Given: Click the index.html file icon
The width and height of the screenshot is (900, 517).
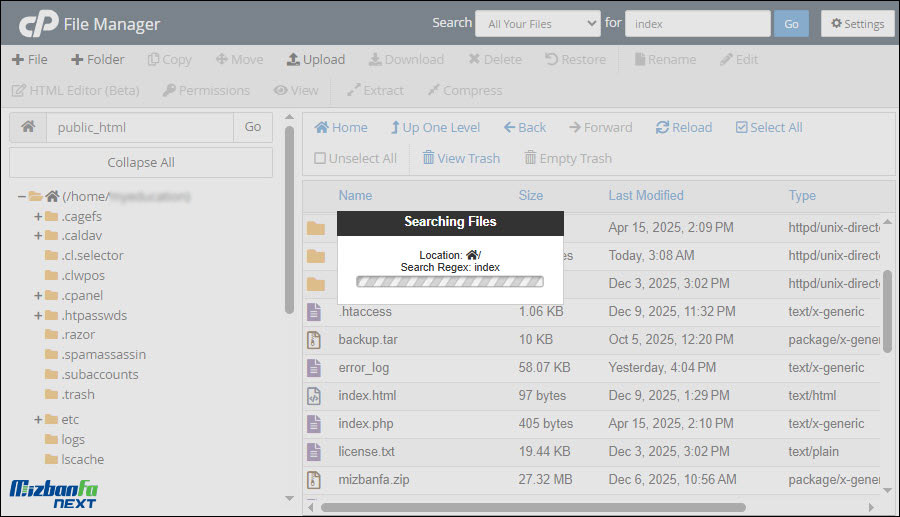Looking at the screenshot, I should (315, 396).
